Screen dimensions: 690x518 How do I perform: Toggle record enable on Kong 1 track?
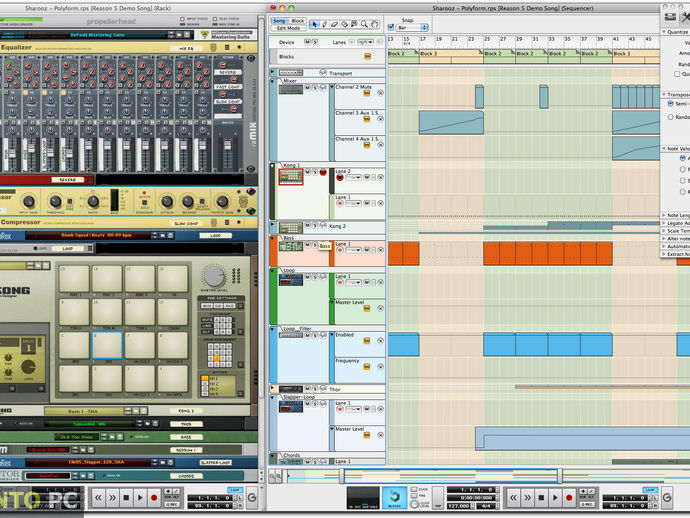tap(323, 172)
